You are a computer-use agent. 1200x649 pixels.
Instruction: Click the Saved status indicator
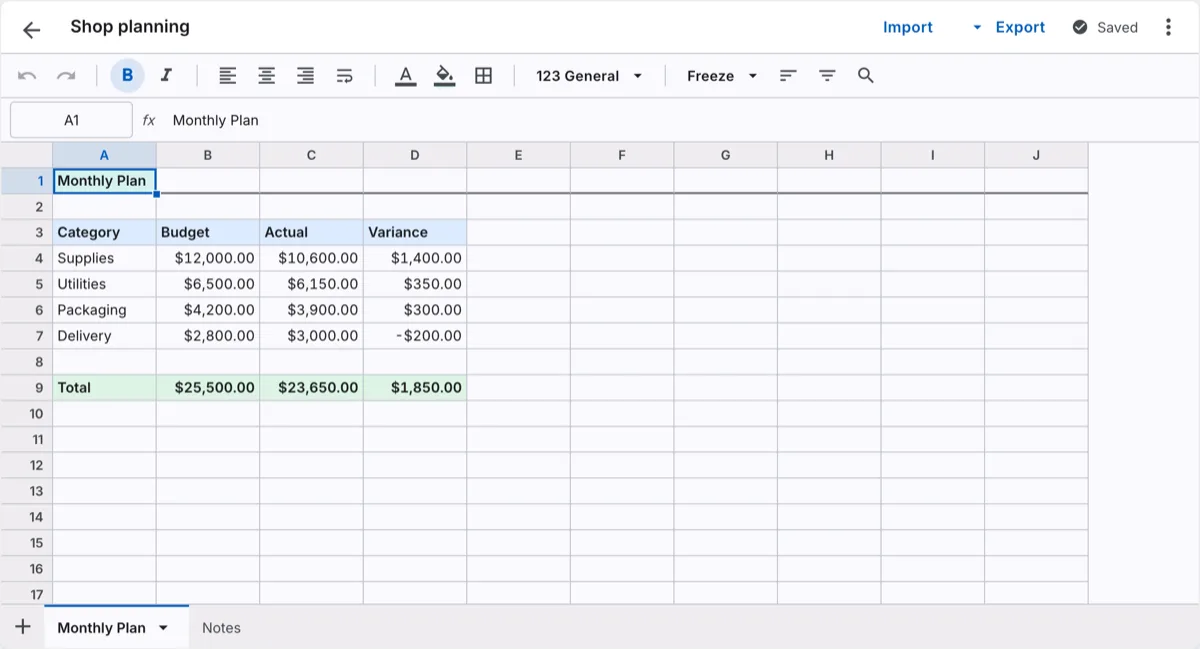1105,28
